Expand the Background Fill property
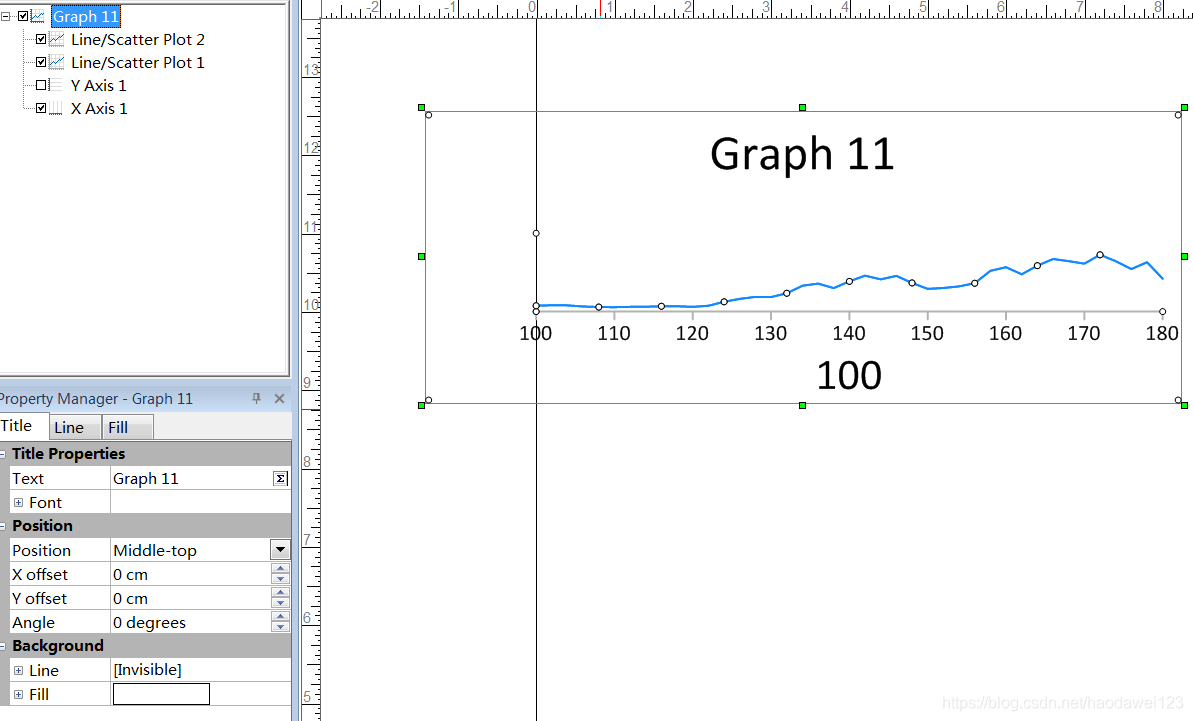This screenshot has width=1193, height=721. pyautogui.click(x=18, y=694)
